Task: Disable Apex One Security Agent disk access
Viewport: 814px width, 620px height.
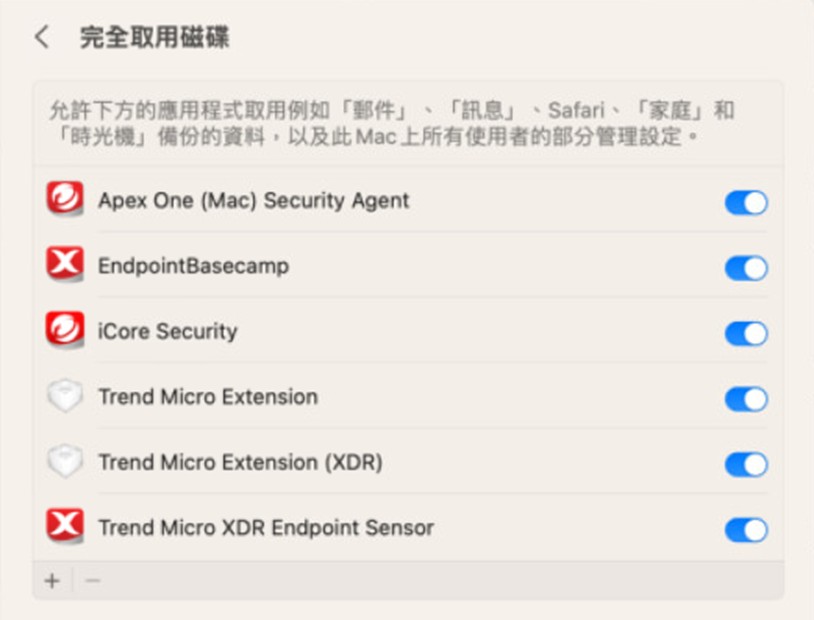Action: [x=746, y=203]
